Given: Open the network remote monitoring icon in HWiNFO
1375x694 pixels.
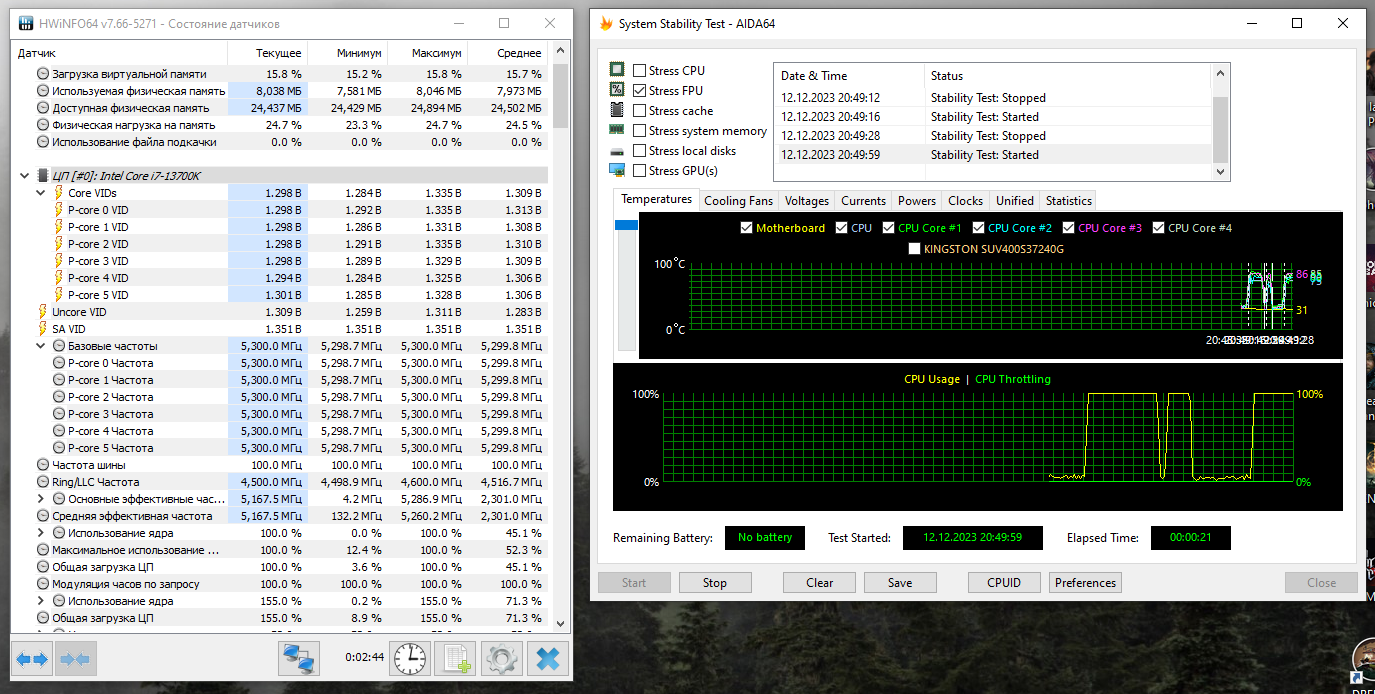Looking at the screenshot, I should pos(298,659).
